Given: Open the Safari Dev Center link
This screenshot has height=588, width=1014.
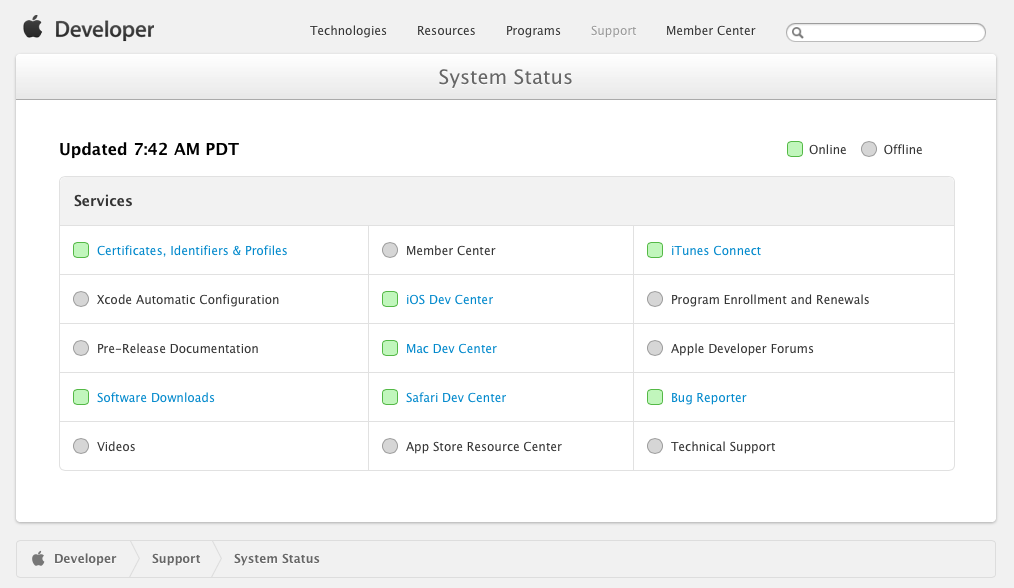Looking at the screenshot, I should tap(456, 397).
